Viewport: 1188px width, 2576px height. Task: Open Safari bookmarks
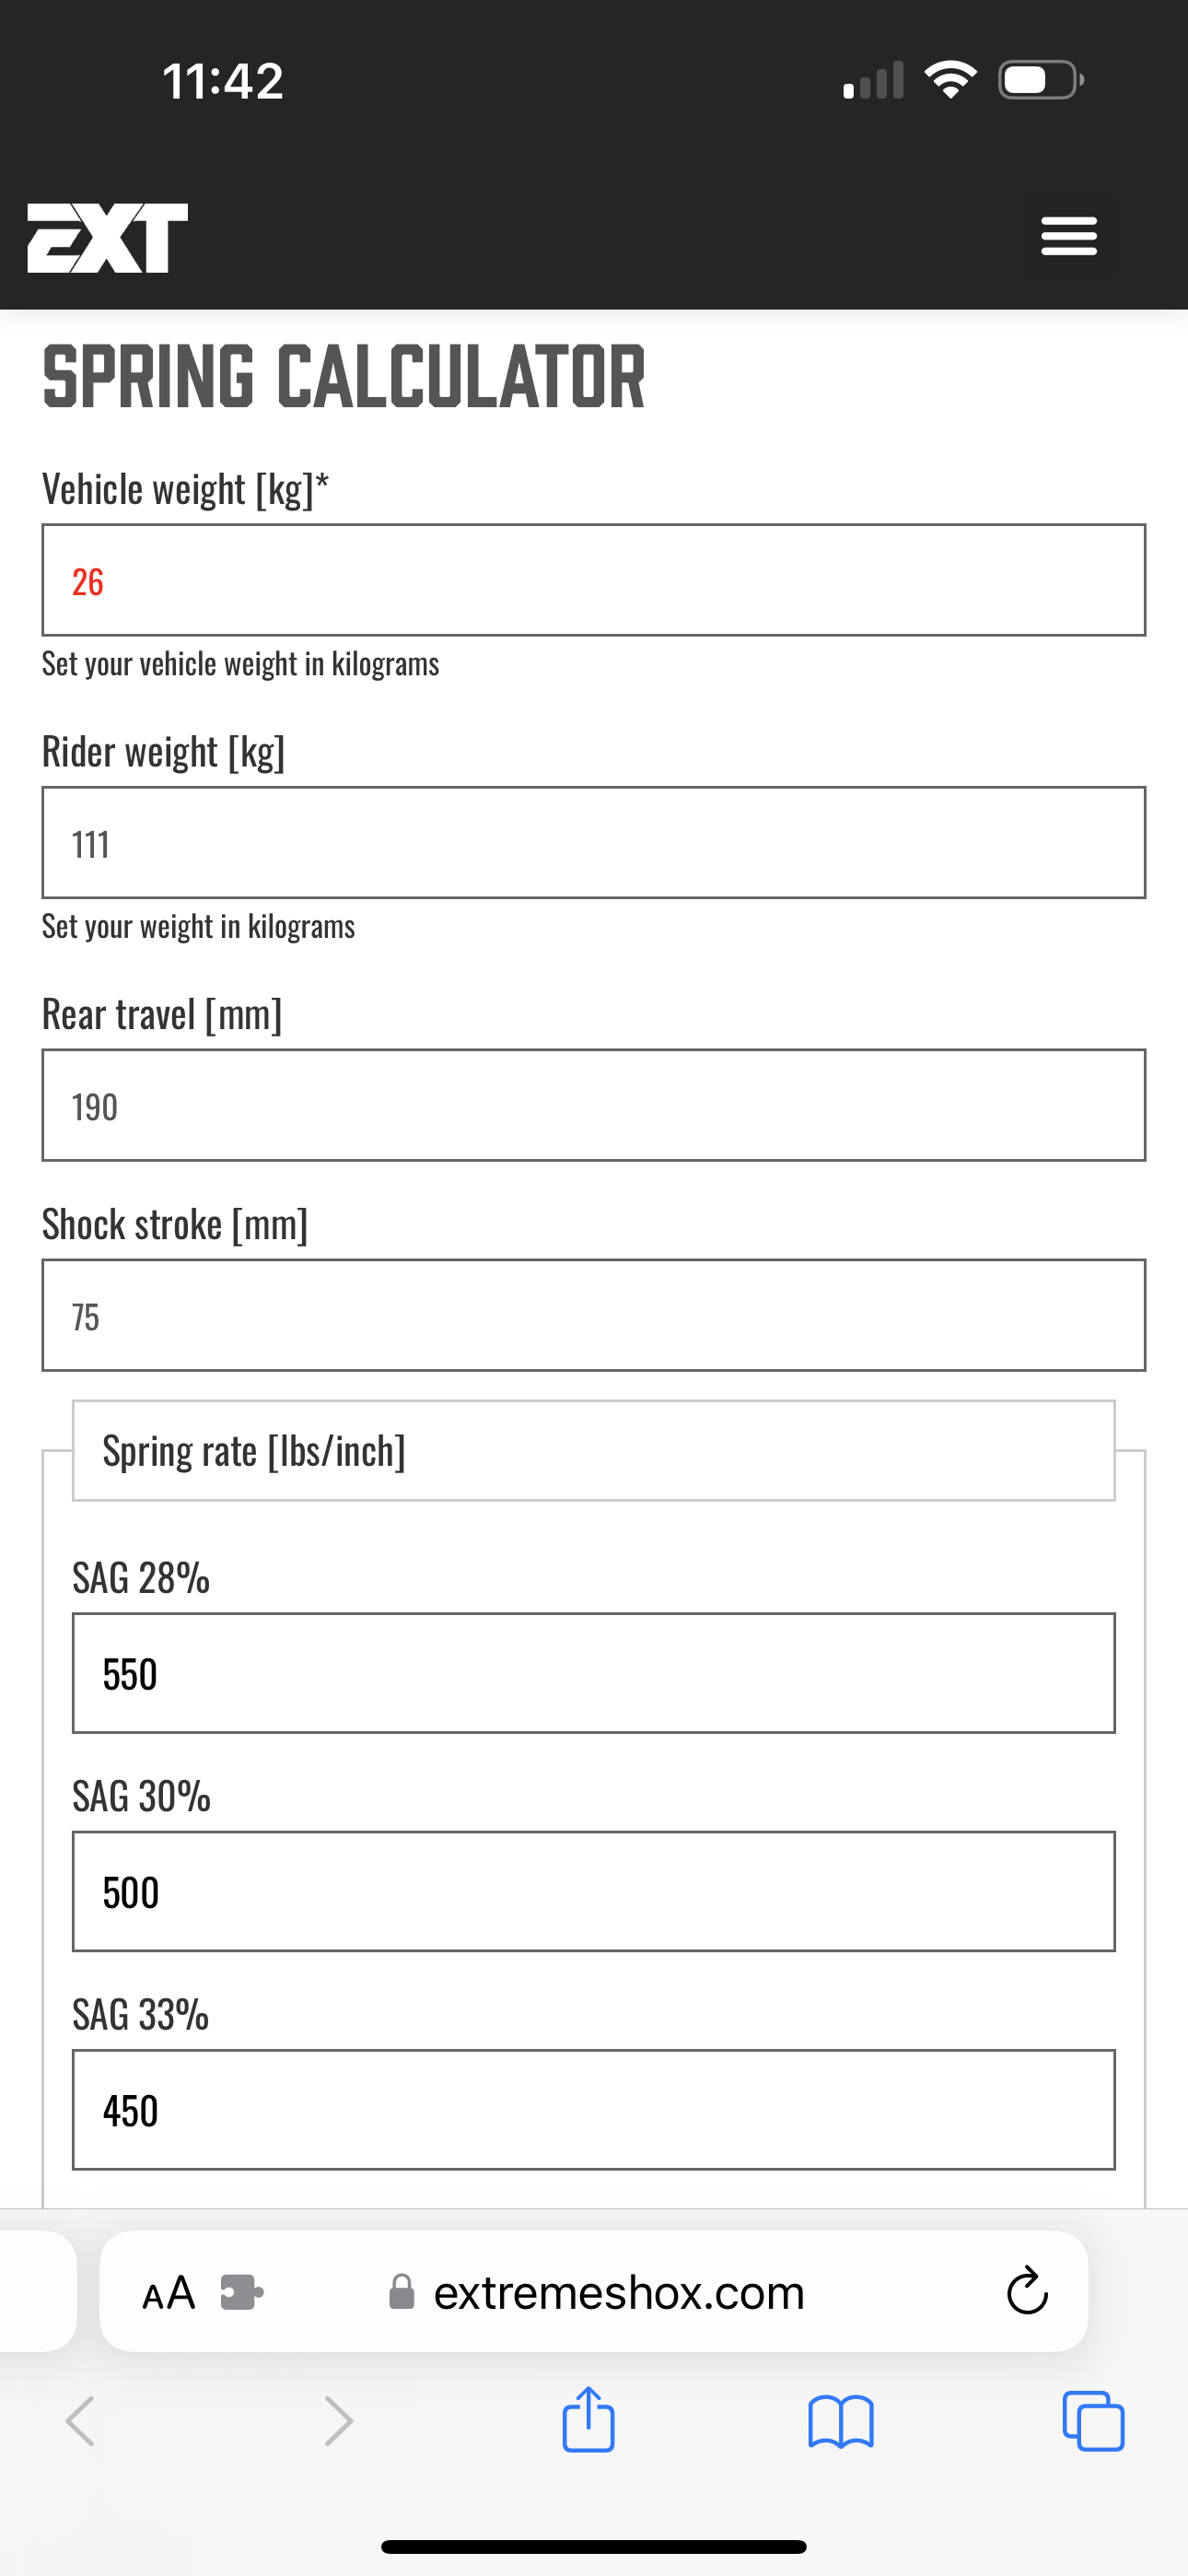click(840, 2422)
